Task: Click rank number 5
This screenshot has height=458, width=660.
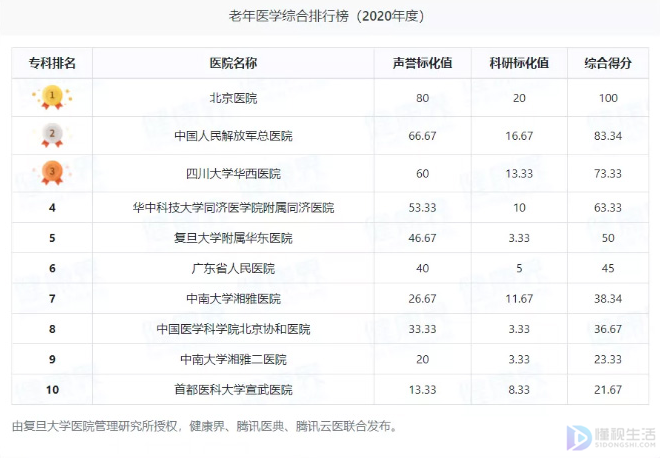Action: [52, 238]
